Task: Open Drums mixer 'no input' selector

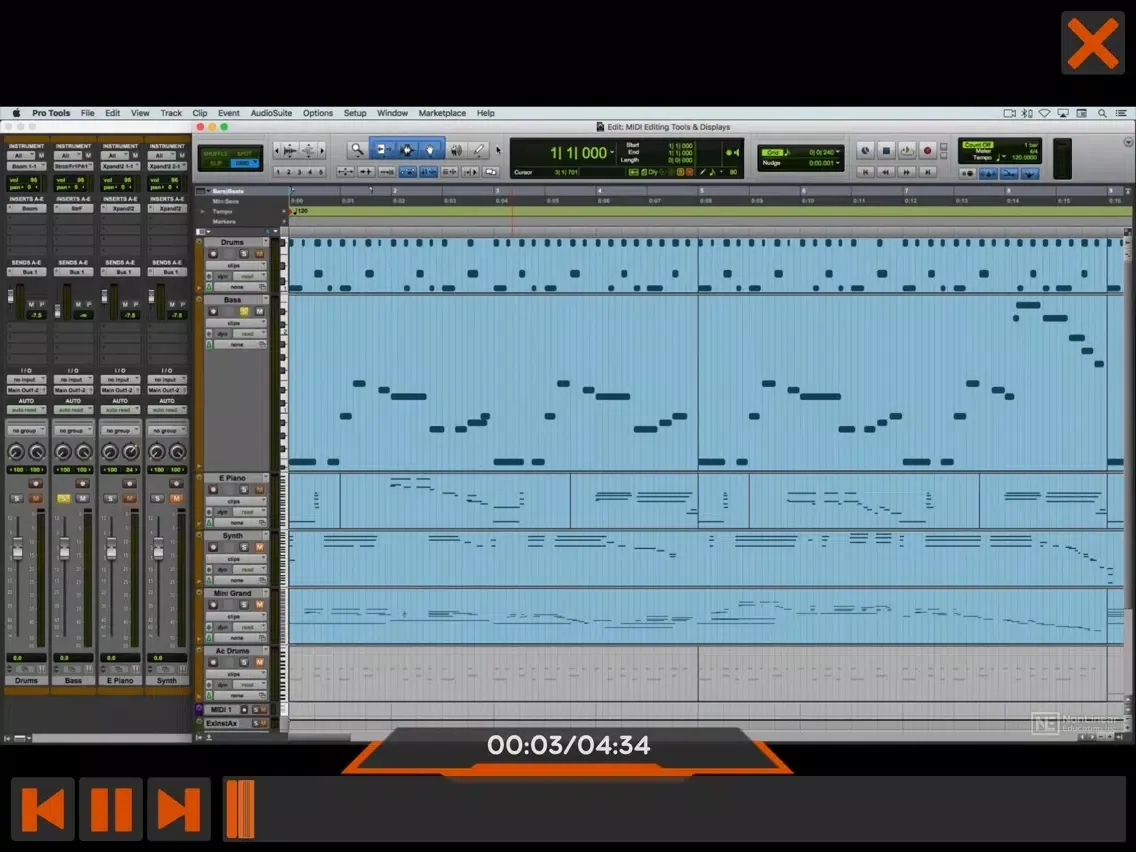Action: click(26, 380)
